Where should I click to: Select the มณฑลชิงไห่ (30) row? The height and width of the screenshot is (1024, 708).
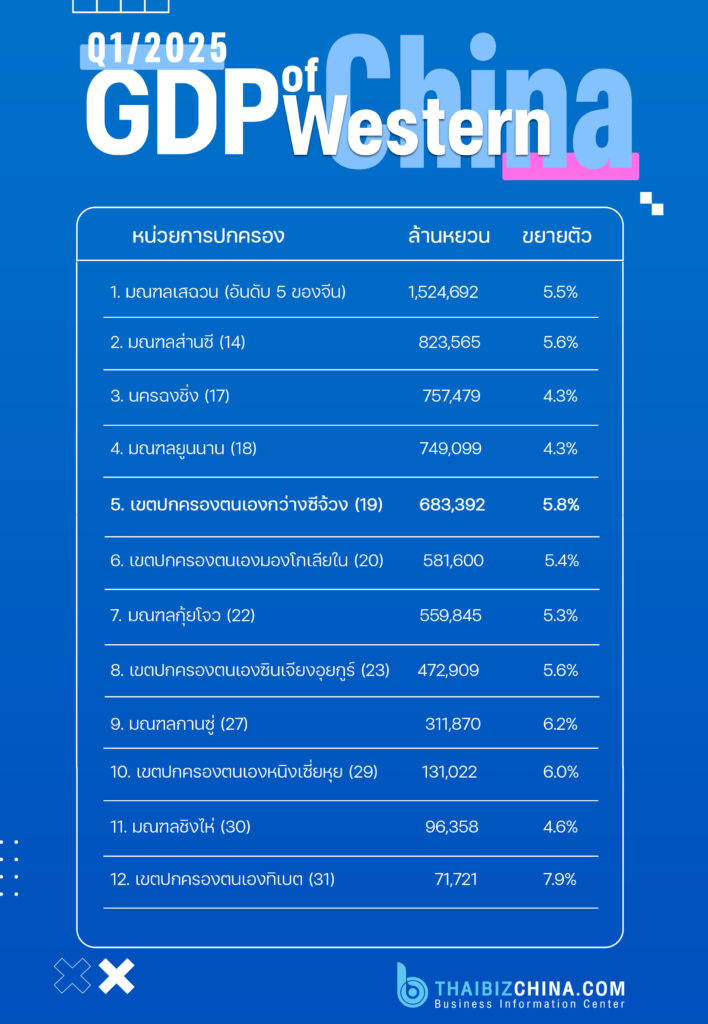tap(350, 827)
